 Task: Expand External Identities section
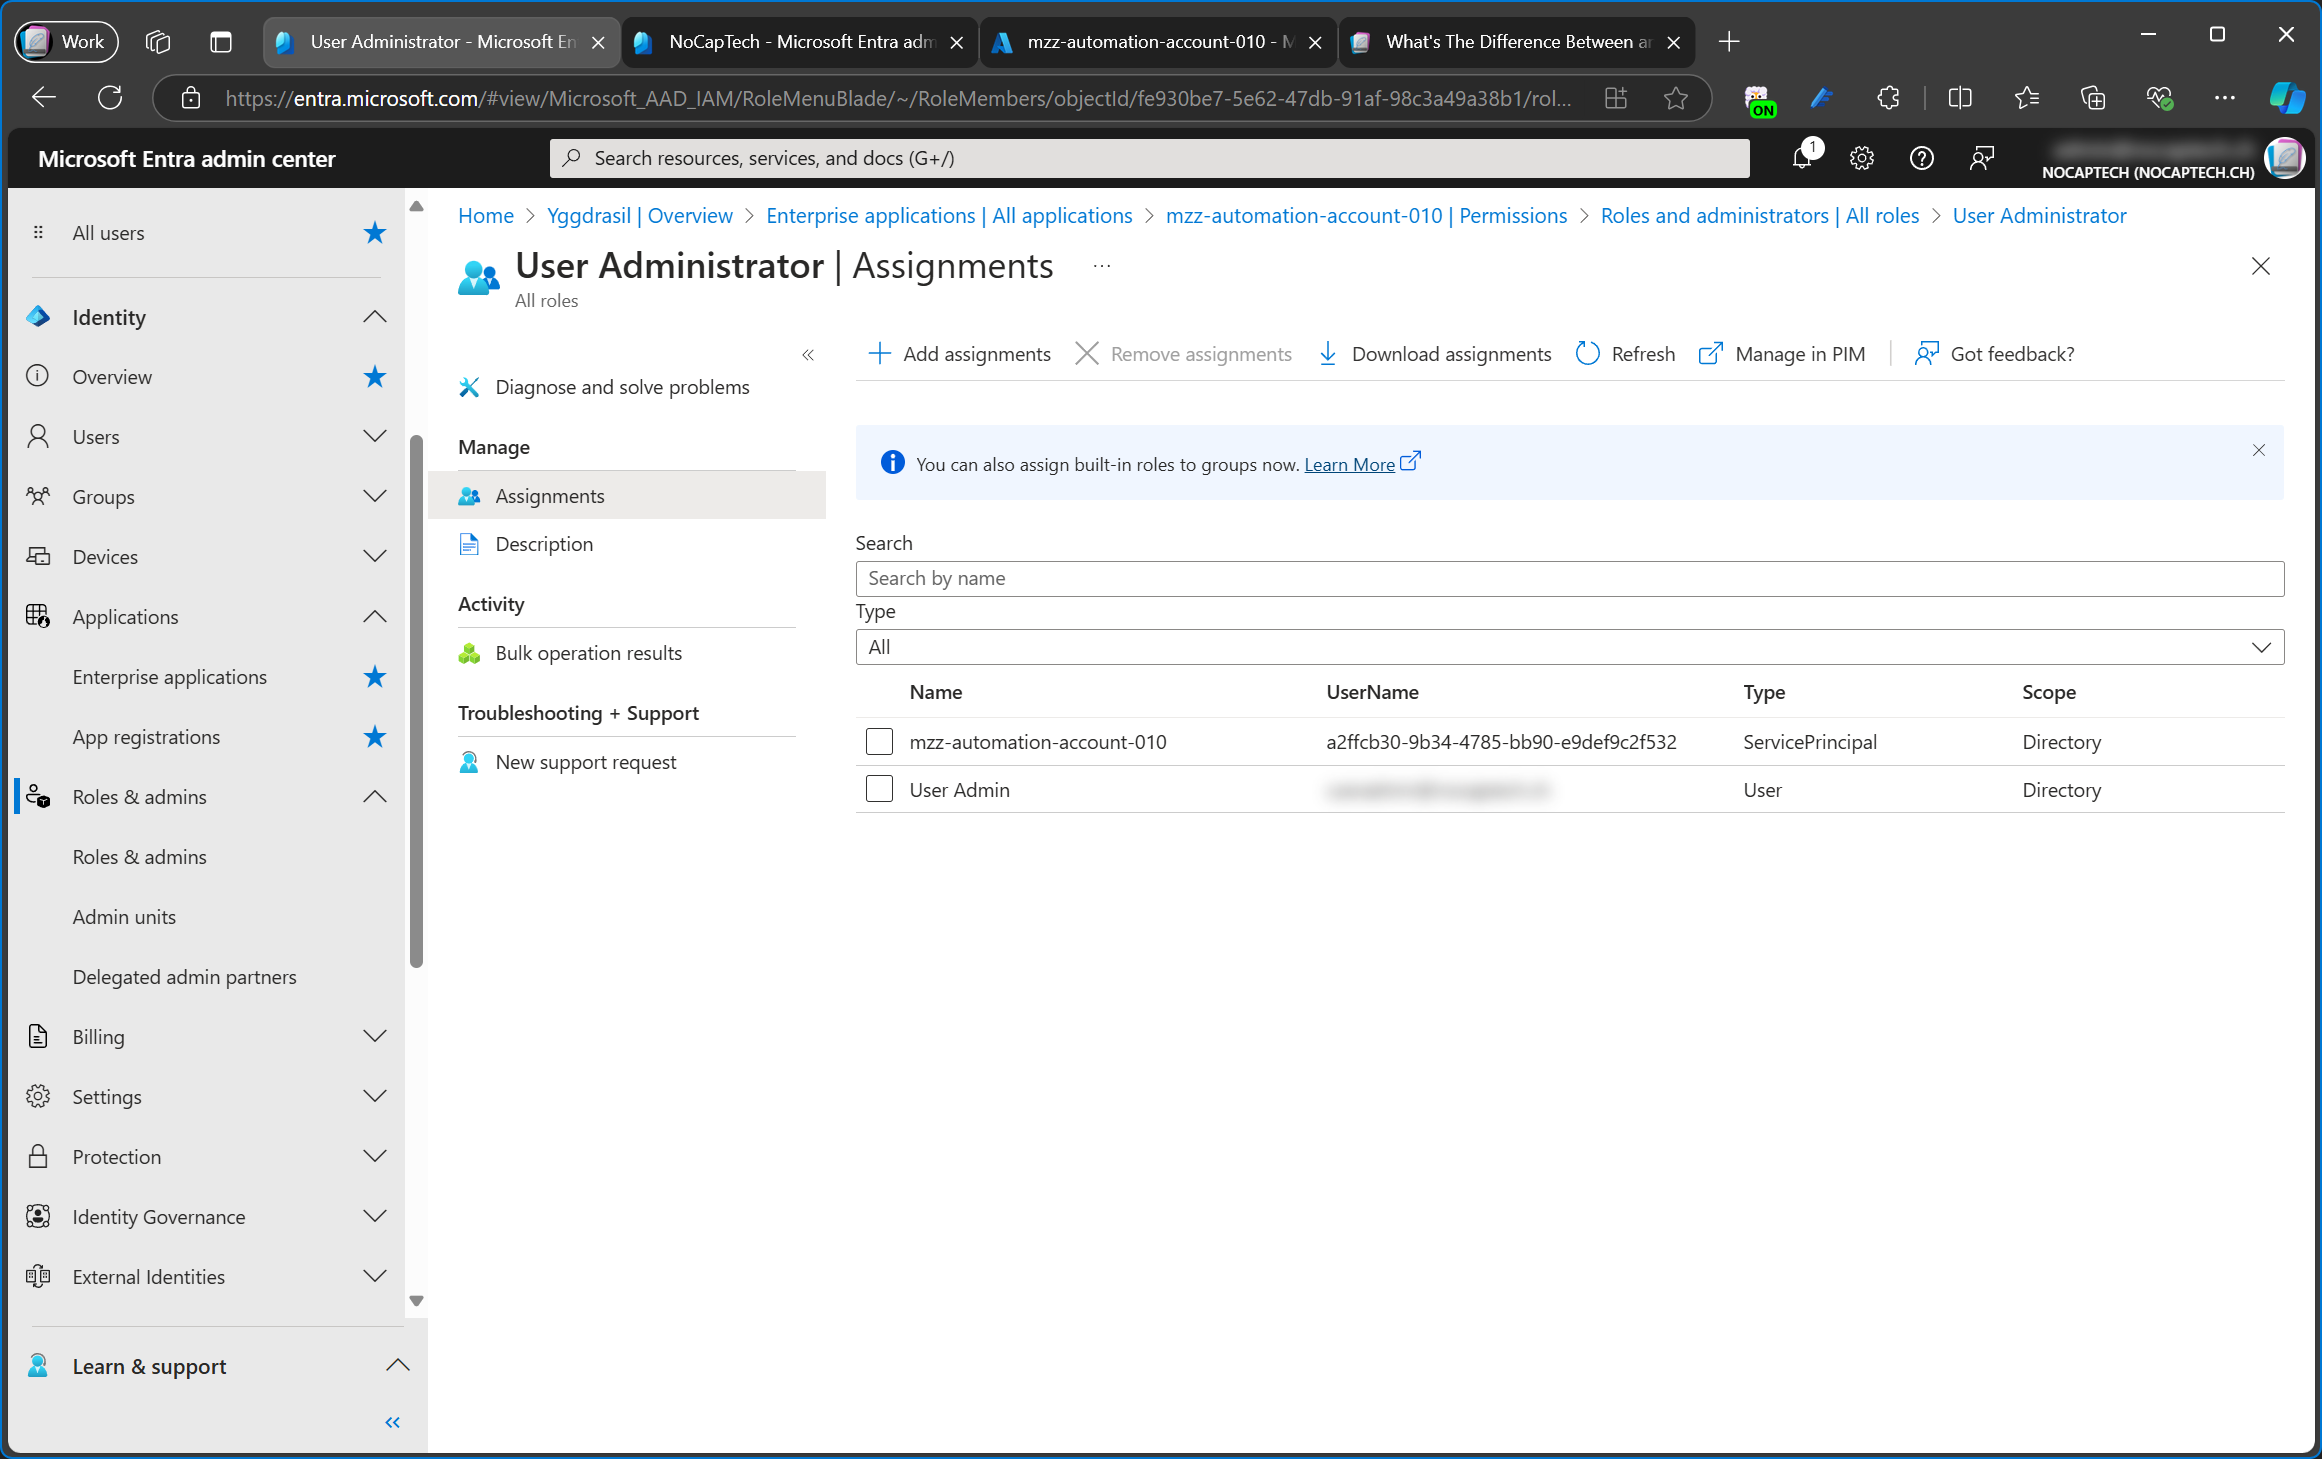[x=374, y=1277]
